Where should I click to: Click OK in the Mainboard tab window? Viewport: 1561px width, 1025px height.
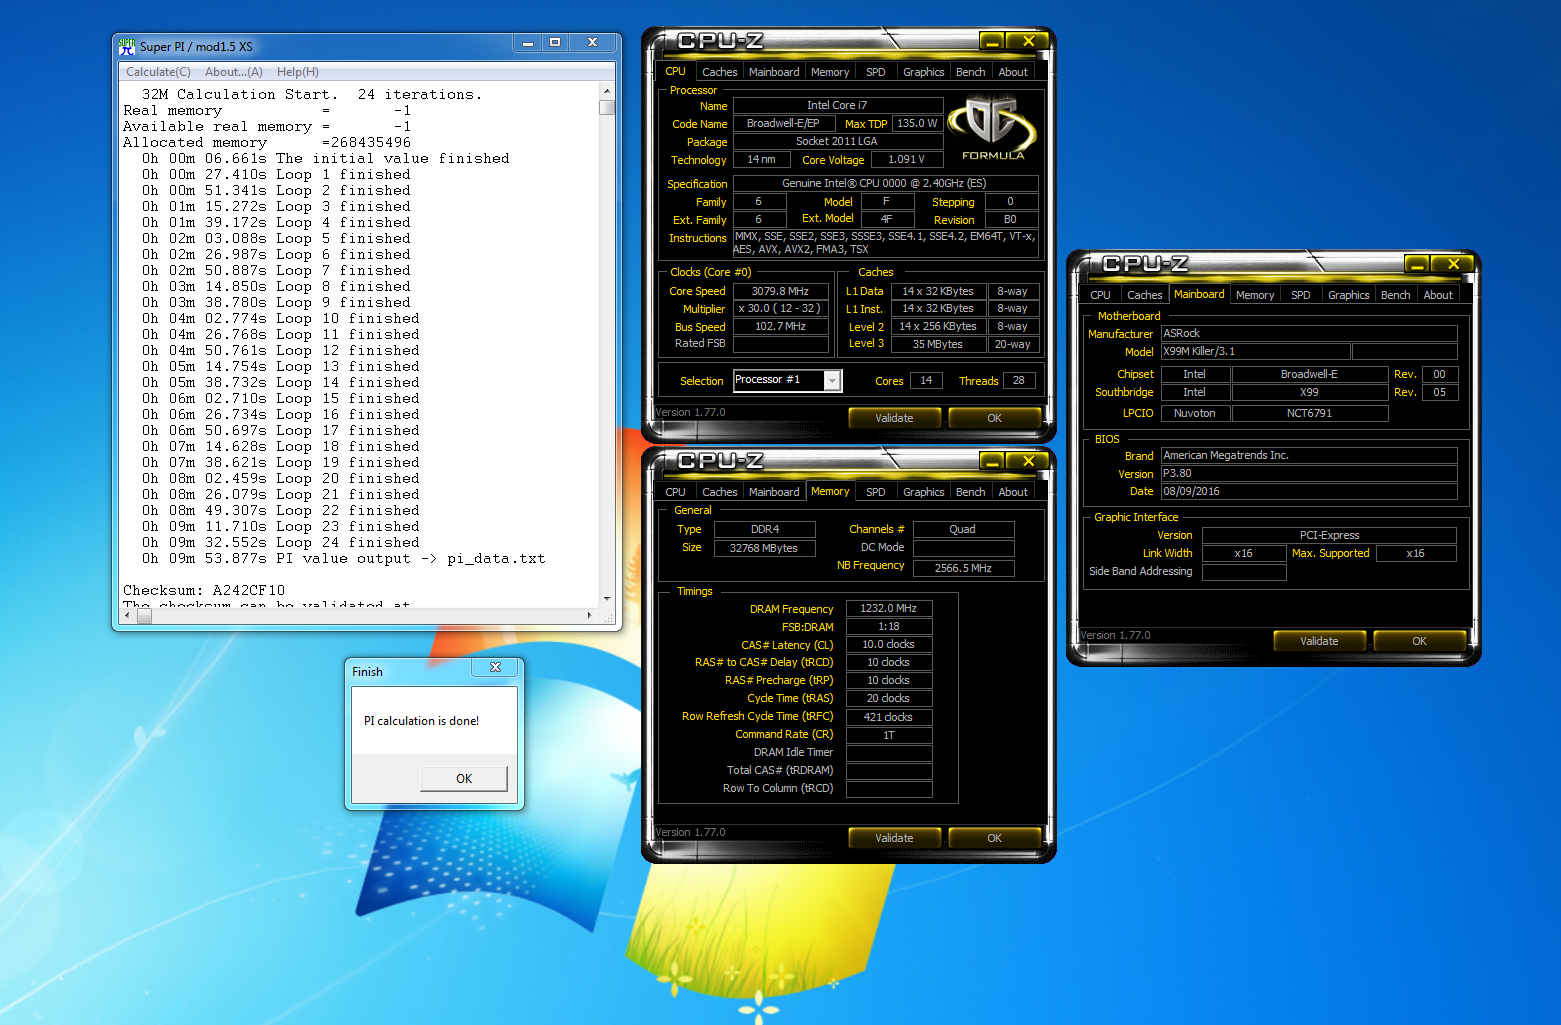(x=1419, y=641)
